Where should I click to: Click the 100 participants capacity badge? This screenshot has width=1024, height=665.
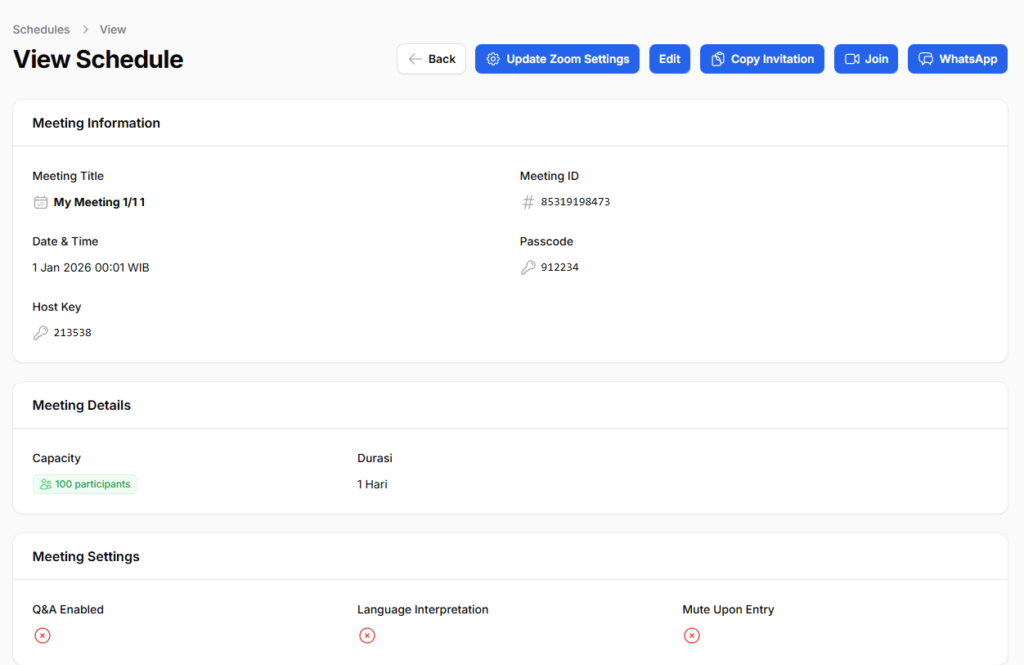(x=85, y=484)
